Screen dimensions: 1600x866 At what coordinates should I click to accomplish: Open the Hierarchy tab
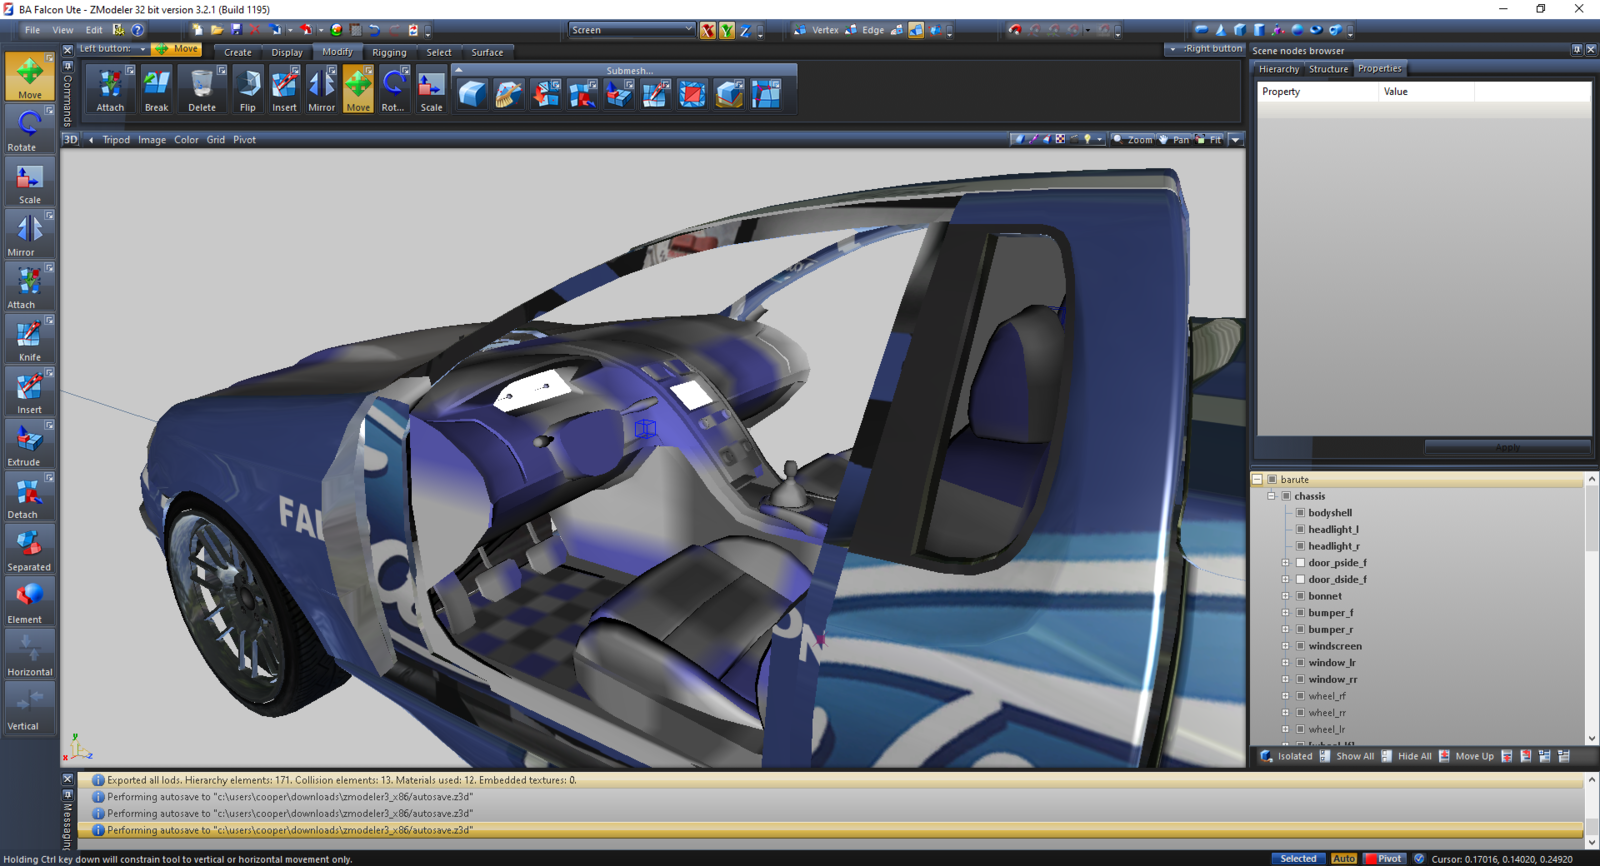click(x=1278, y=69)
